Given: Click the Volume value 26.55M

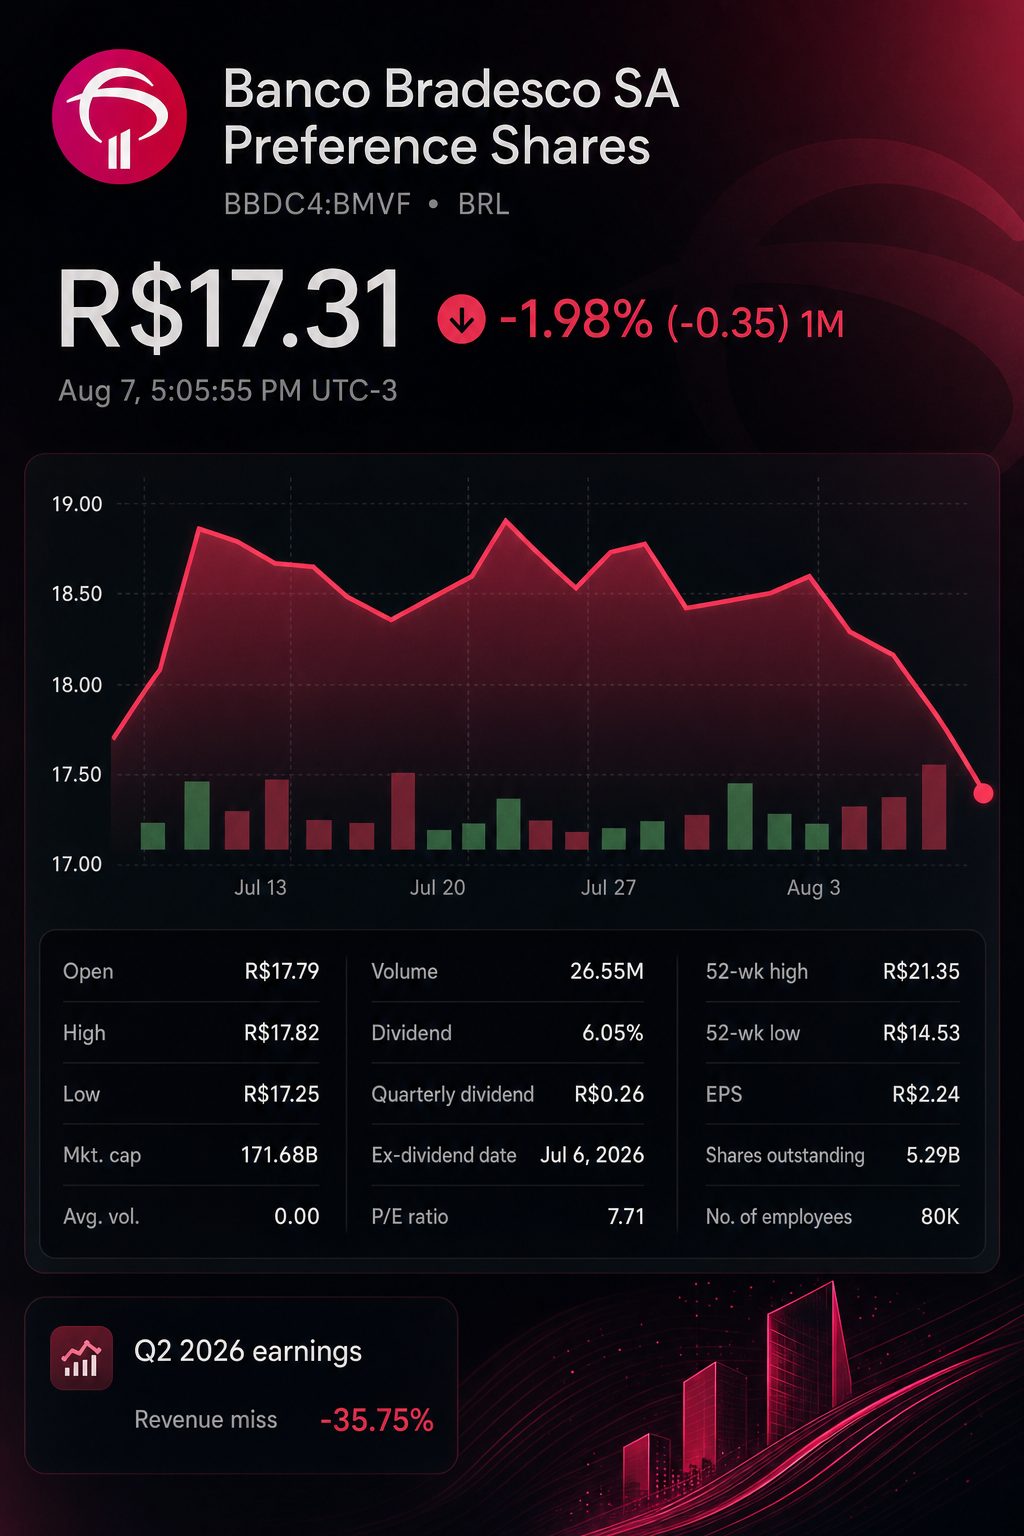Looking at the screenshot, I should click(x=607, y=971).
